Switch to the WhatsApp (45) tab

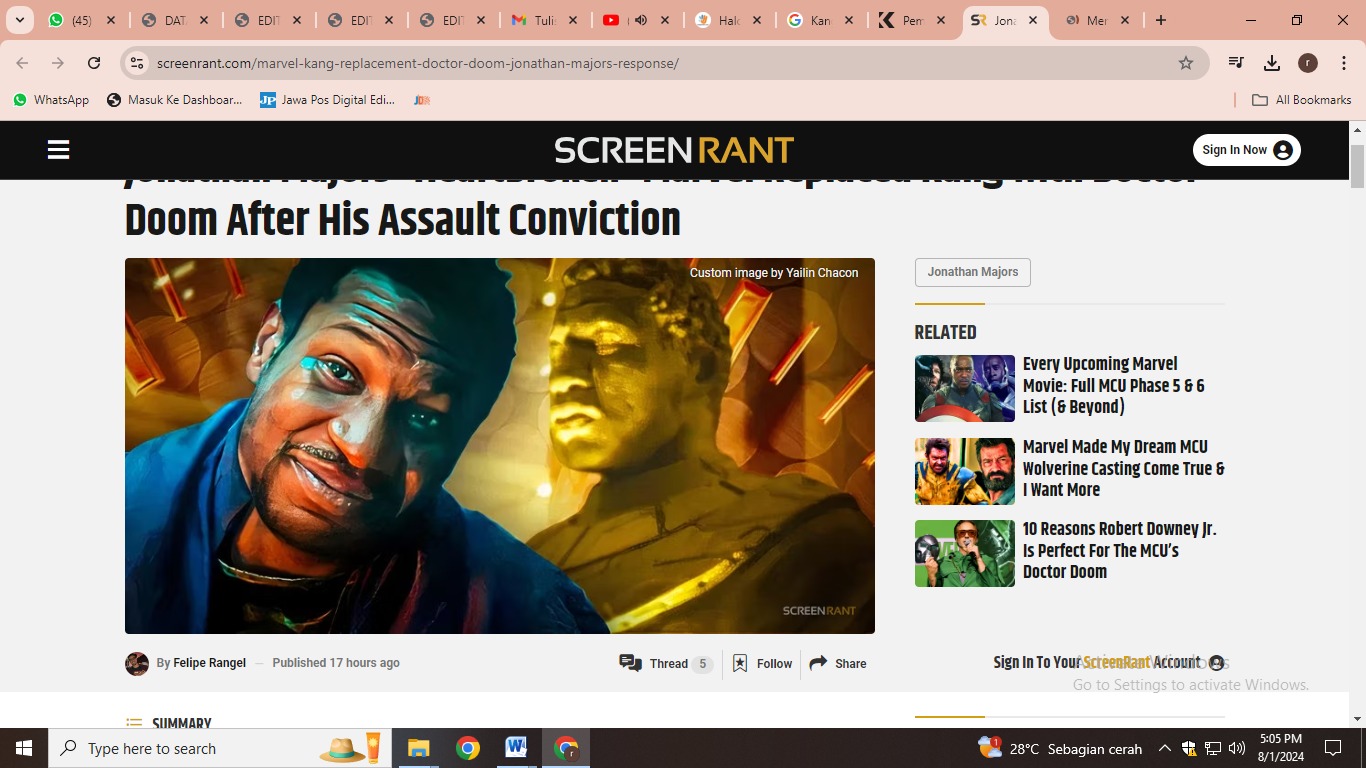pyautogui.click(x=80, y=20)
